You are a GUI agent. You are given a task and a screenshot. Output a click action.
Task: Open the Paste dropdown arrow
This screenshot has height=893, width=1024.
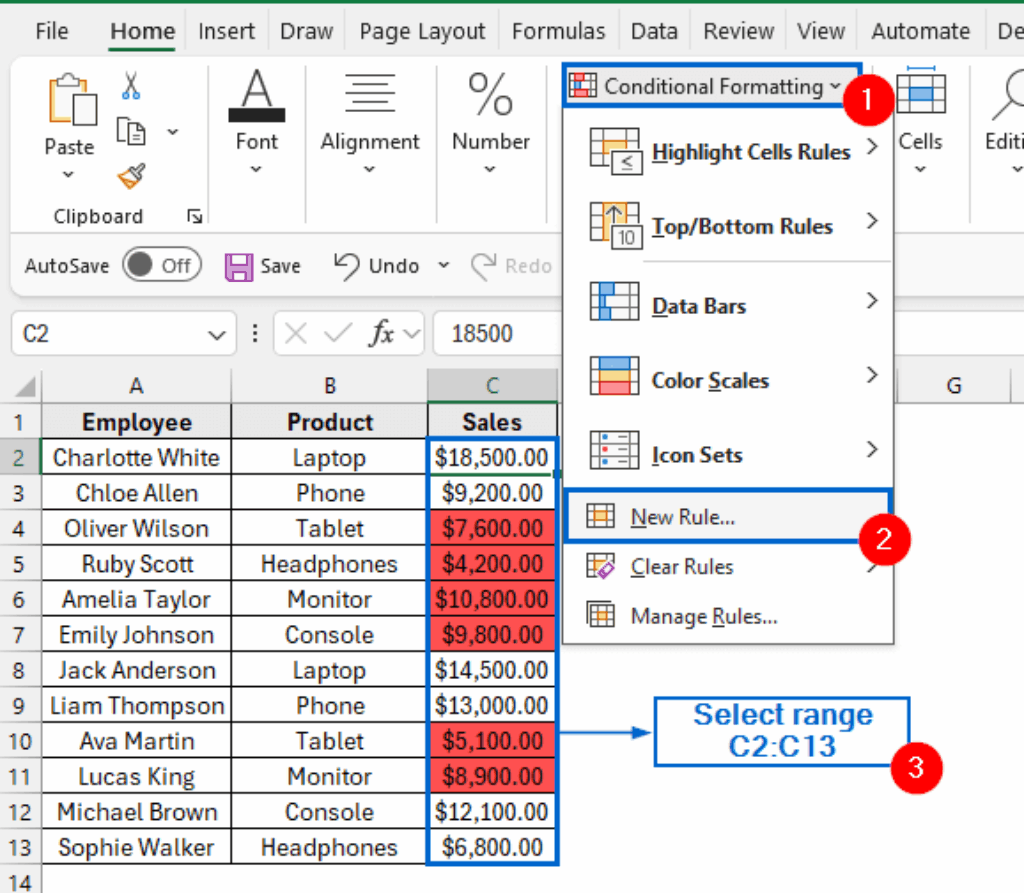tap(68, 172)
